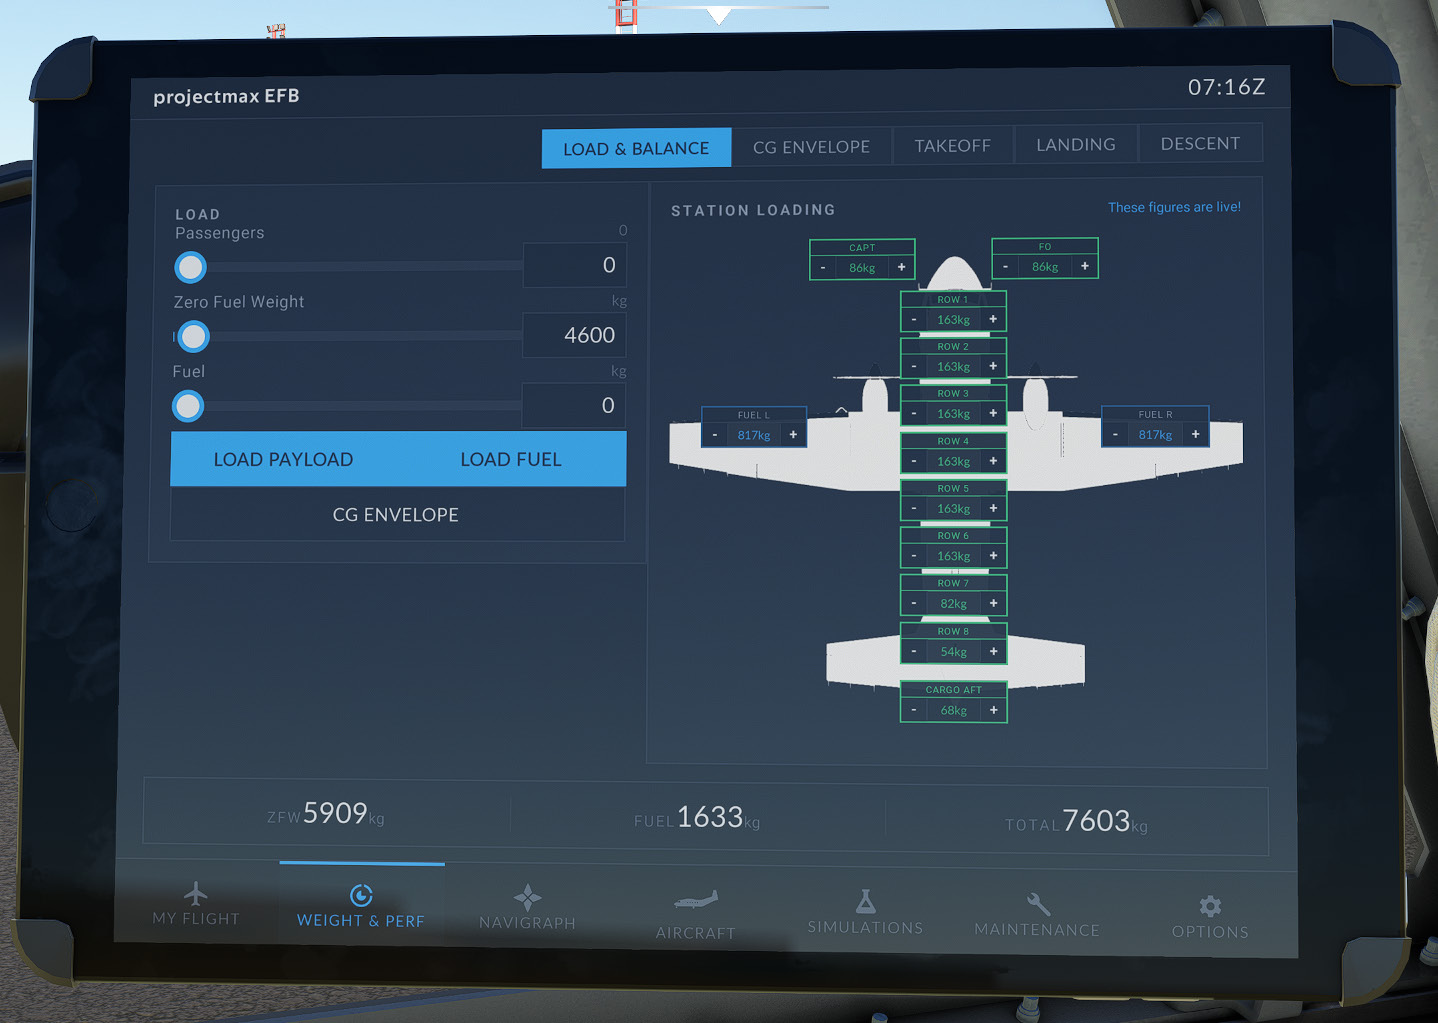1438x1023 pixels.
Task: Decrease Cargo Aft weight with minus
Action: click(914, 710)
